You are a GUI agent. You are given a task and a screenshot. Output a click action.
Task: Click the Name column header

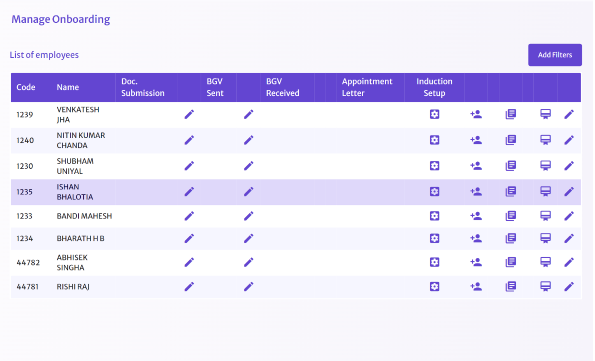click(68, 87)
